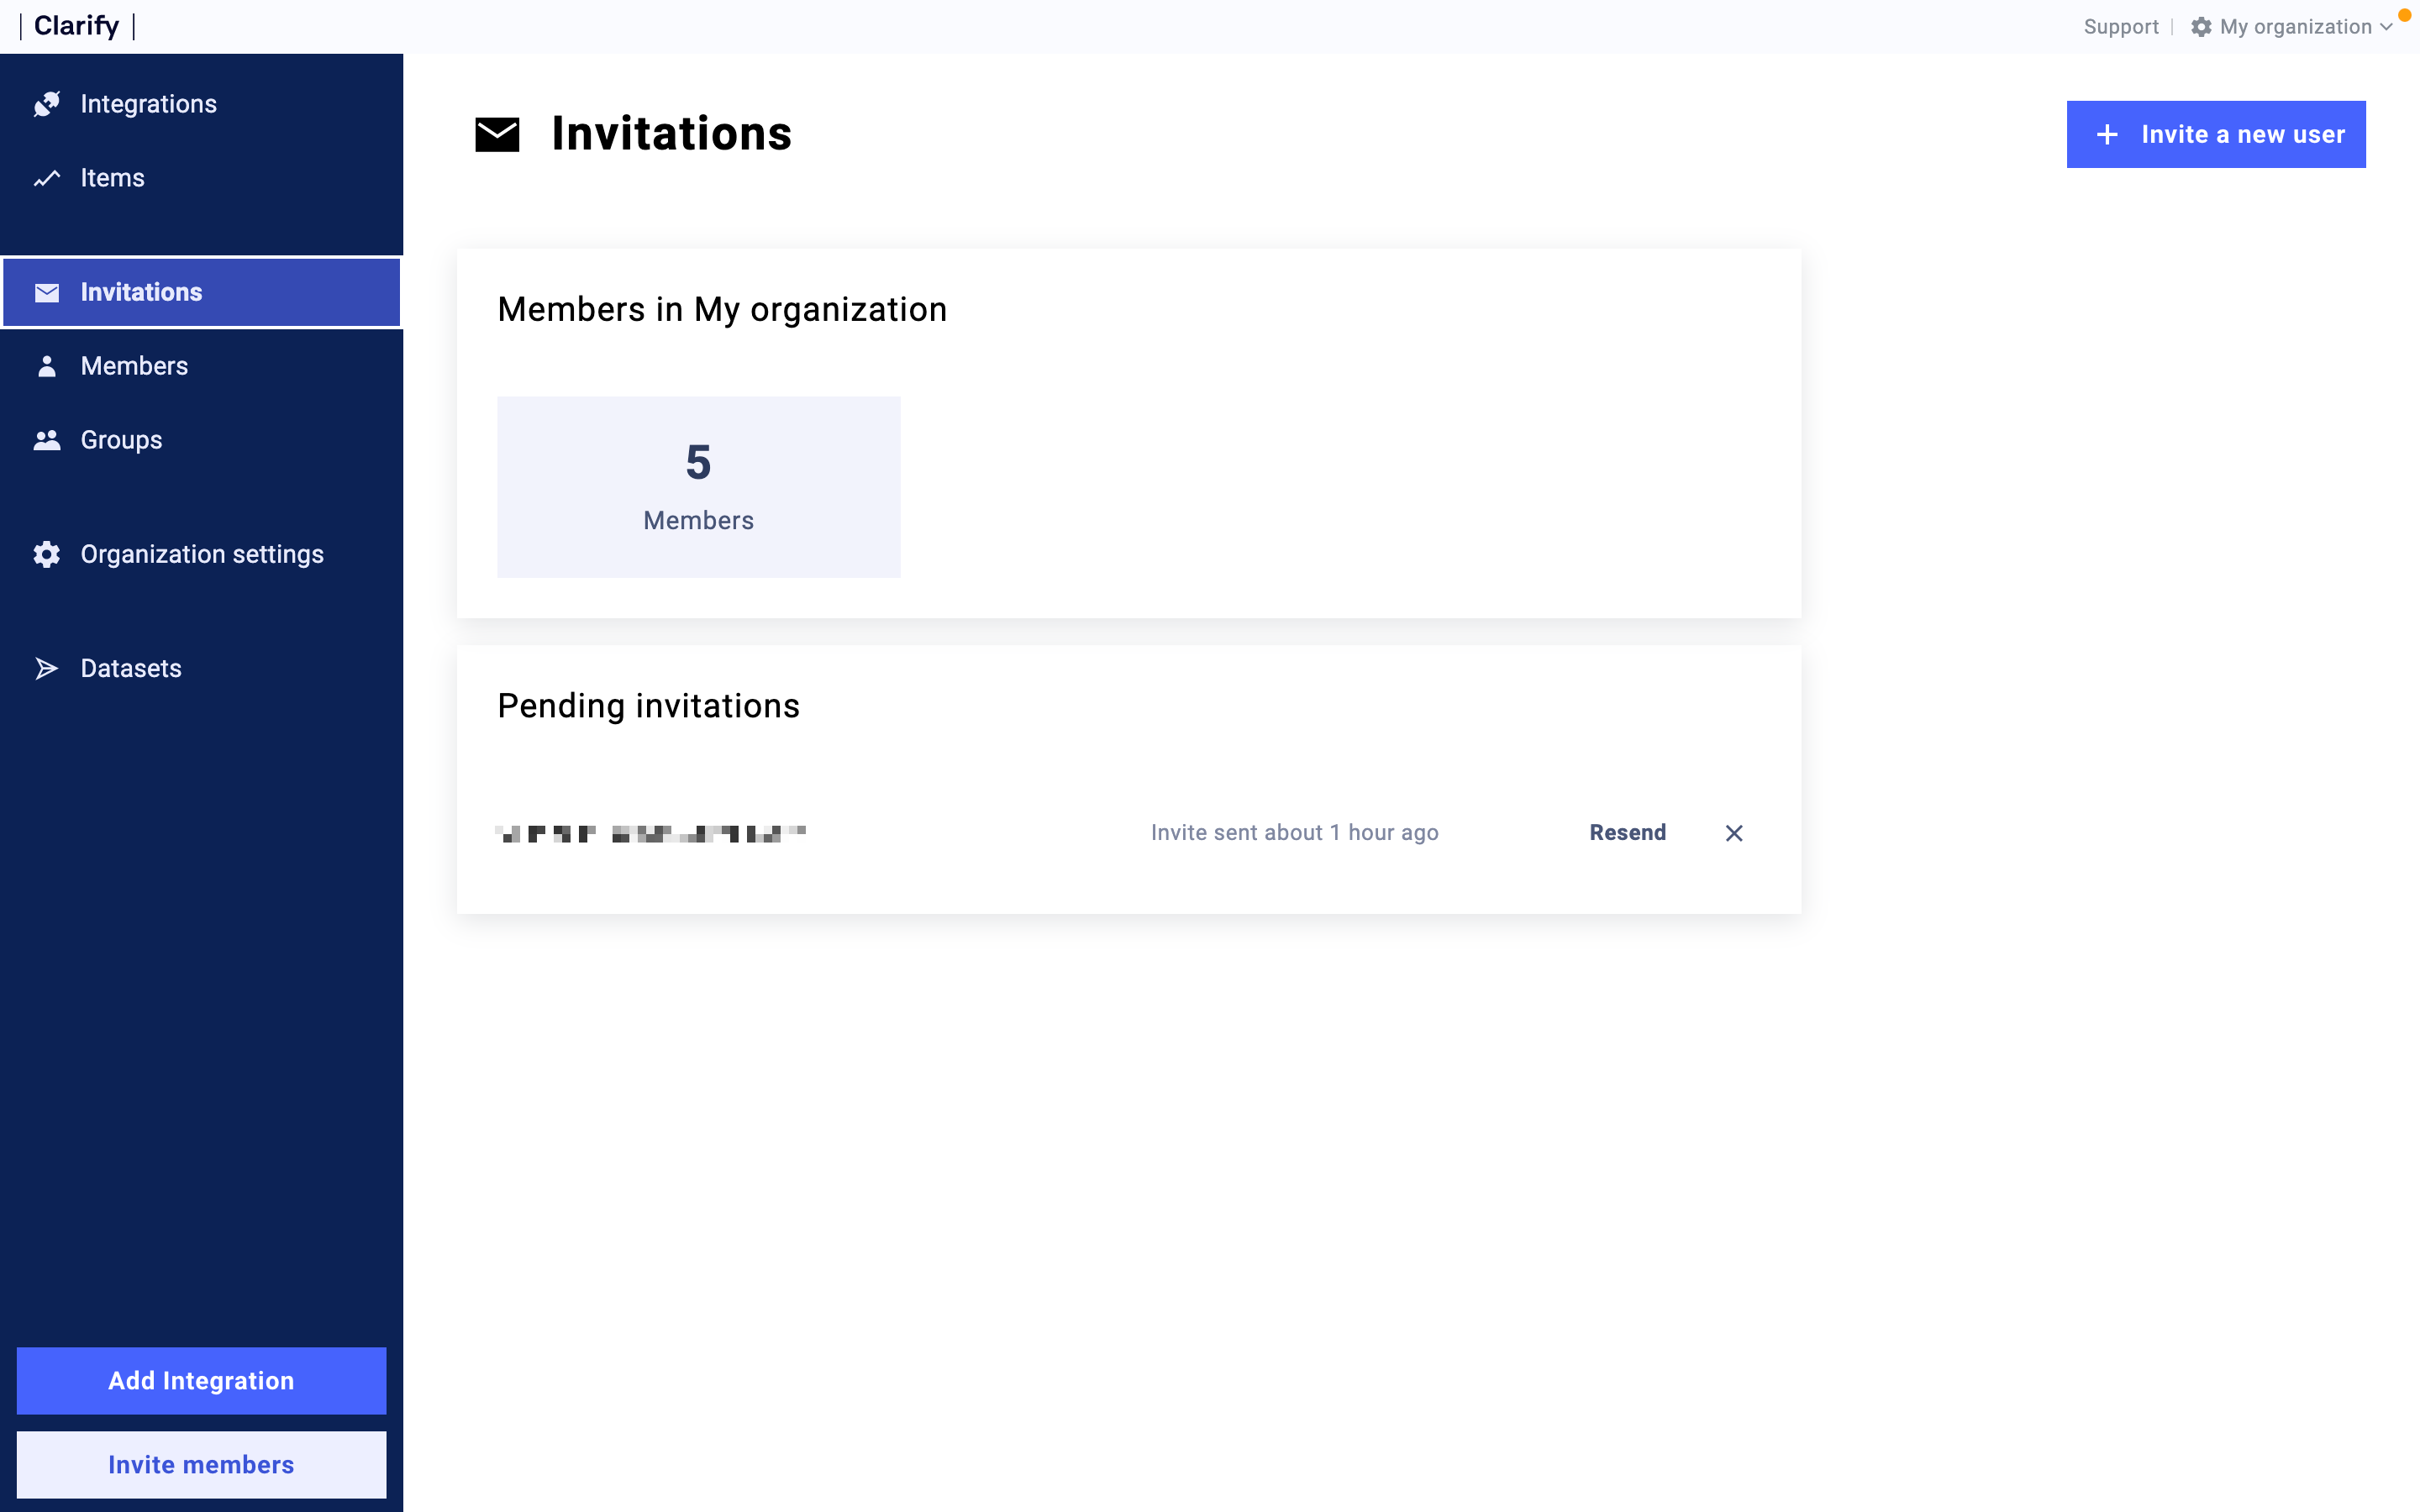The height and width of the screenshot is (1512, 2420).
Task: Click the Datasets arrow icon
Action: click(x=46, y=668)
